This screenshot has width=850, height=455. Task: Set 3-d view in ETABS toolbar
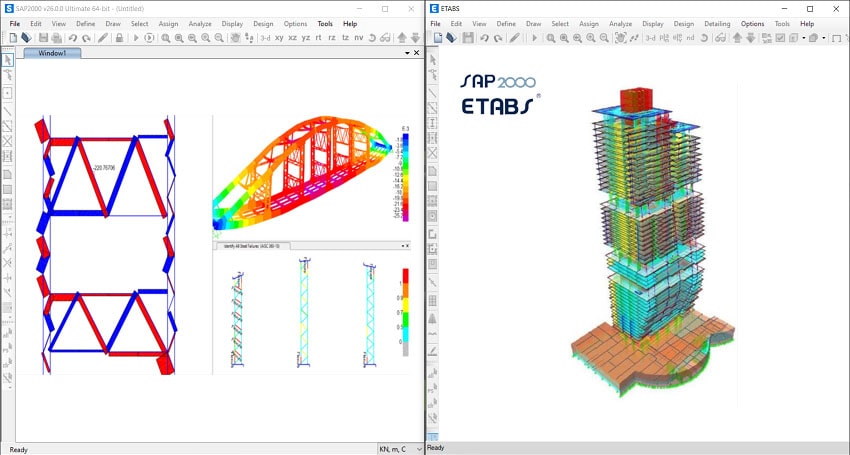[650, 38]
